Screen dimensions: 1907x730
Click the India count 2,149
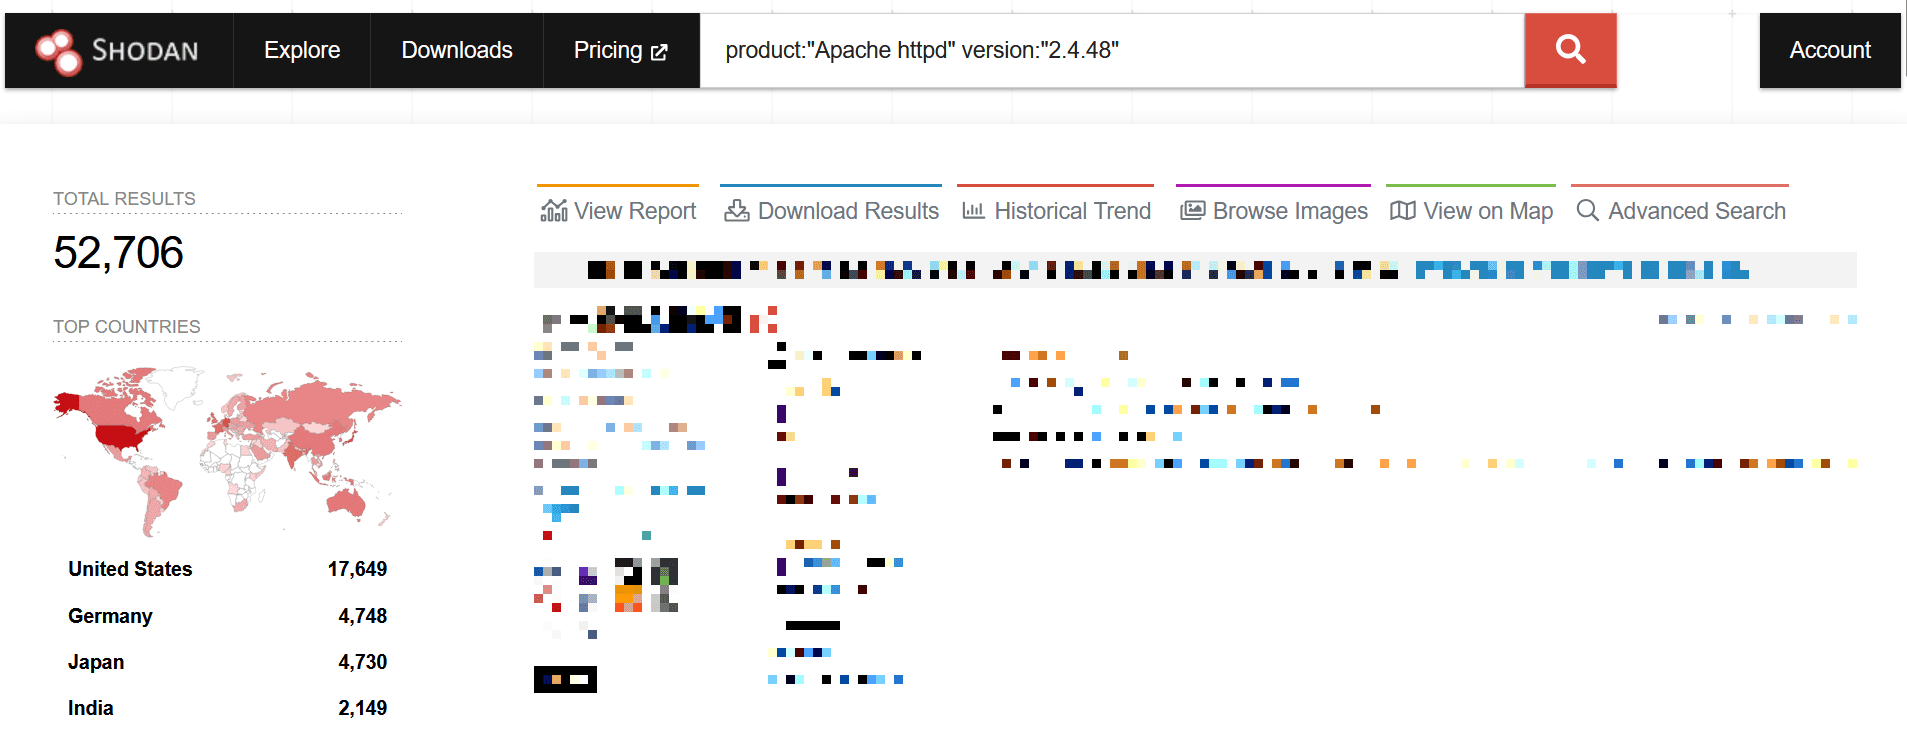click(x=362, y=708)
